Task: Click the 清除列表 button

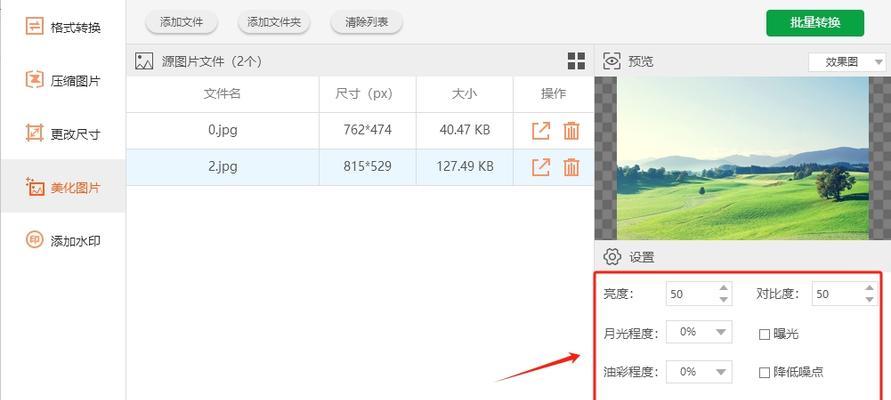Action: pyautogui.click(x=367, y=23)
